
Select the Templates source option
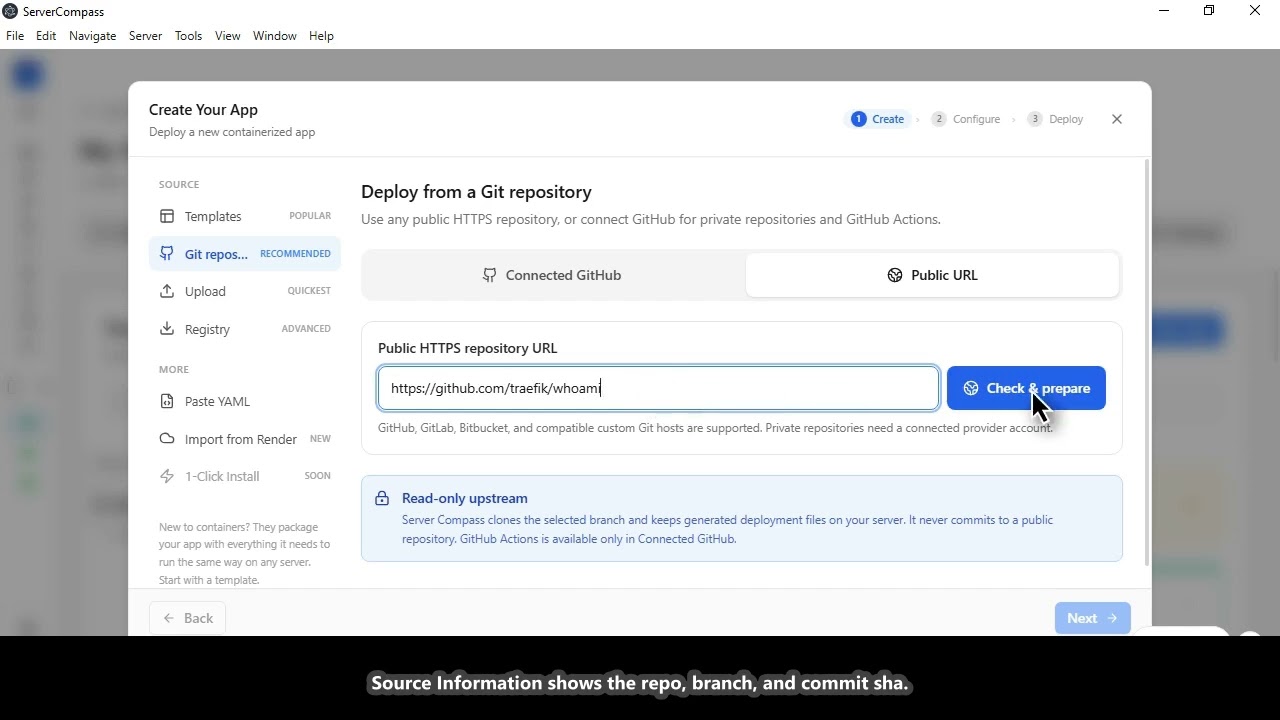245,216
